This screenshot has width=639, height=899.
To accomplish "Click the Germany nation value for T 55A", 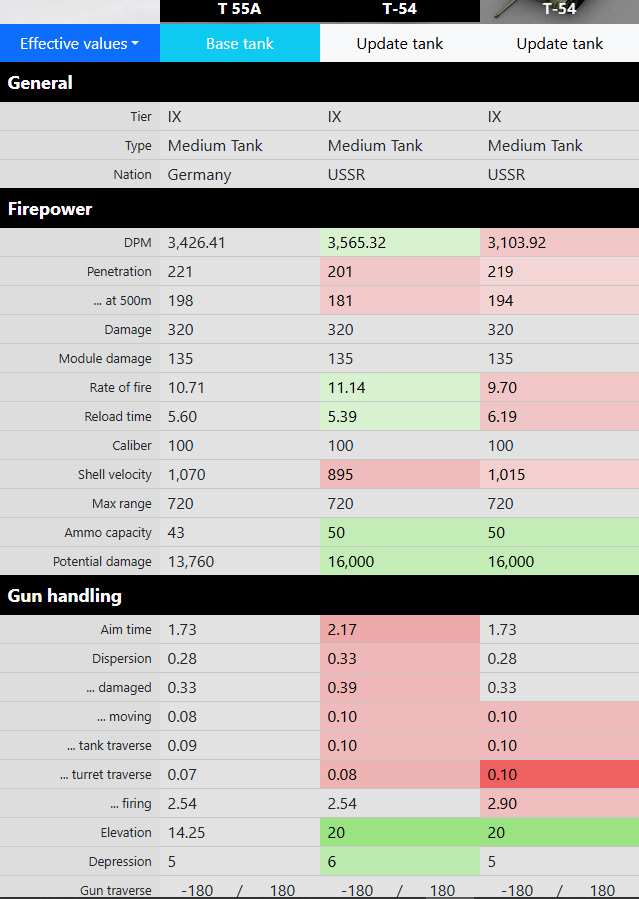I will coord(199,175).
